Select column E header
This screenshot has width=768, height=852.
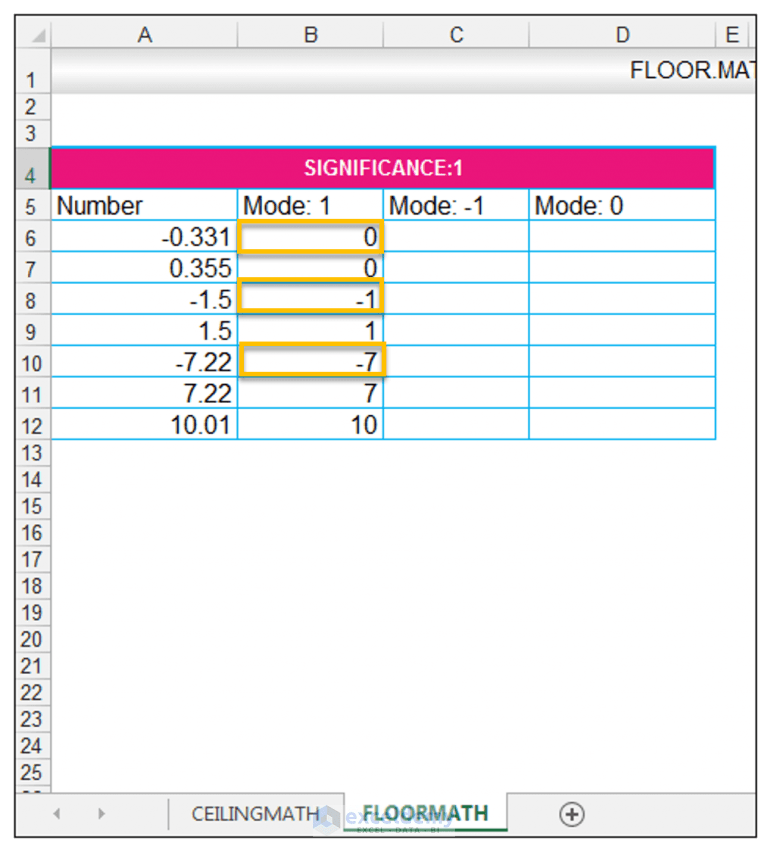(x=732, y=35)
